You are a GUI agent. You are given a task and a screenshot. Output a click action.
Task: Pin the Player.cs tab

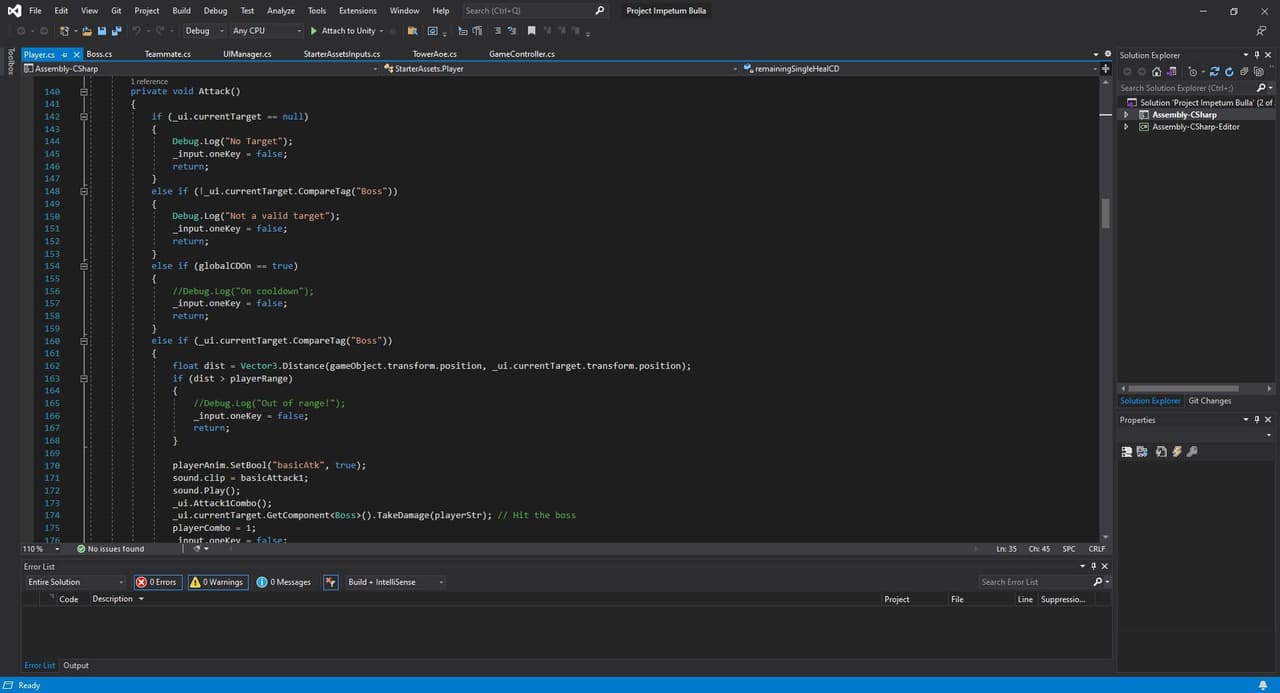pyautogui.click(x=64, y=54)
